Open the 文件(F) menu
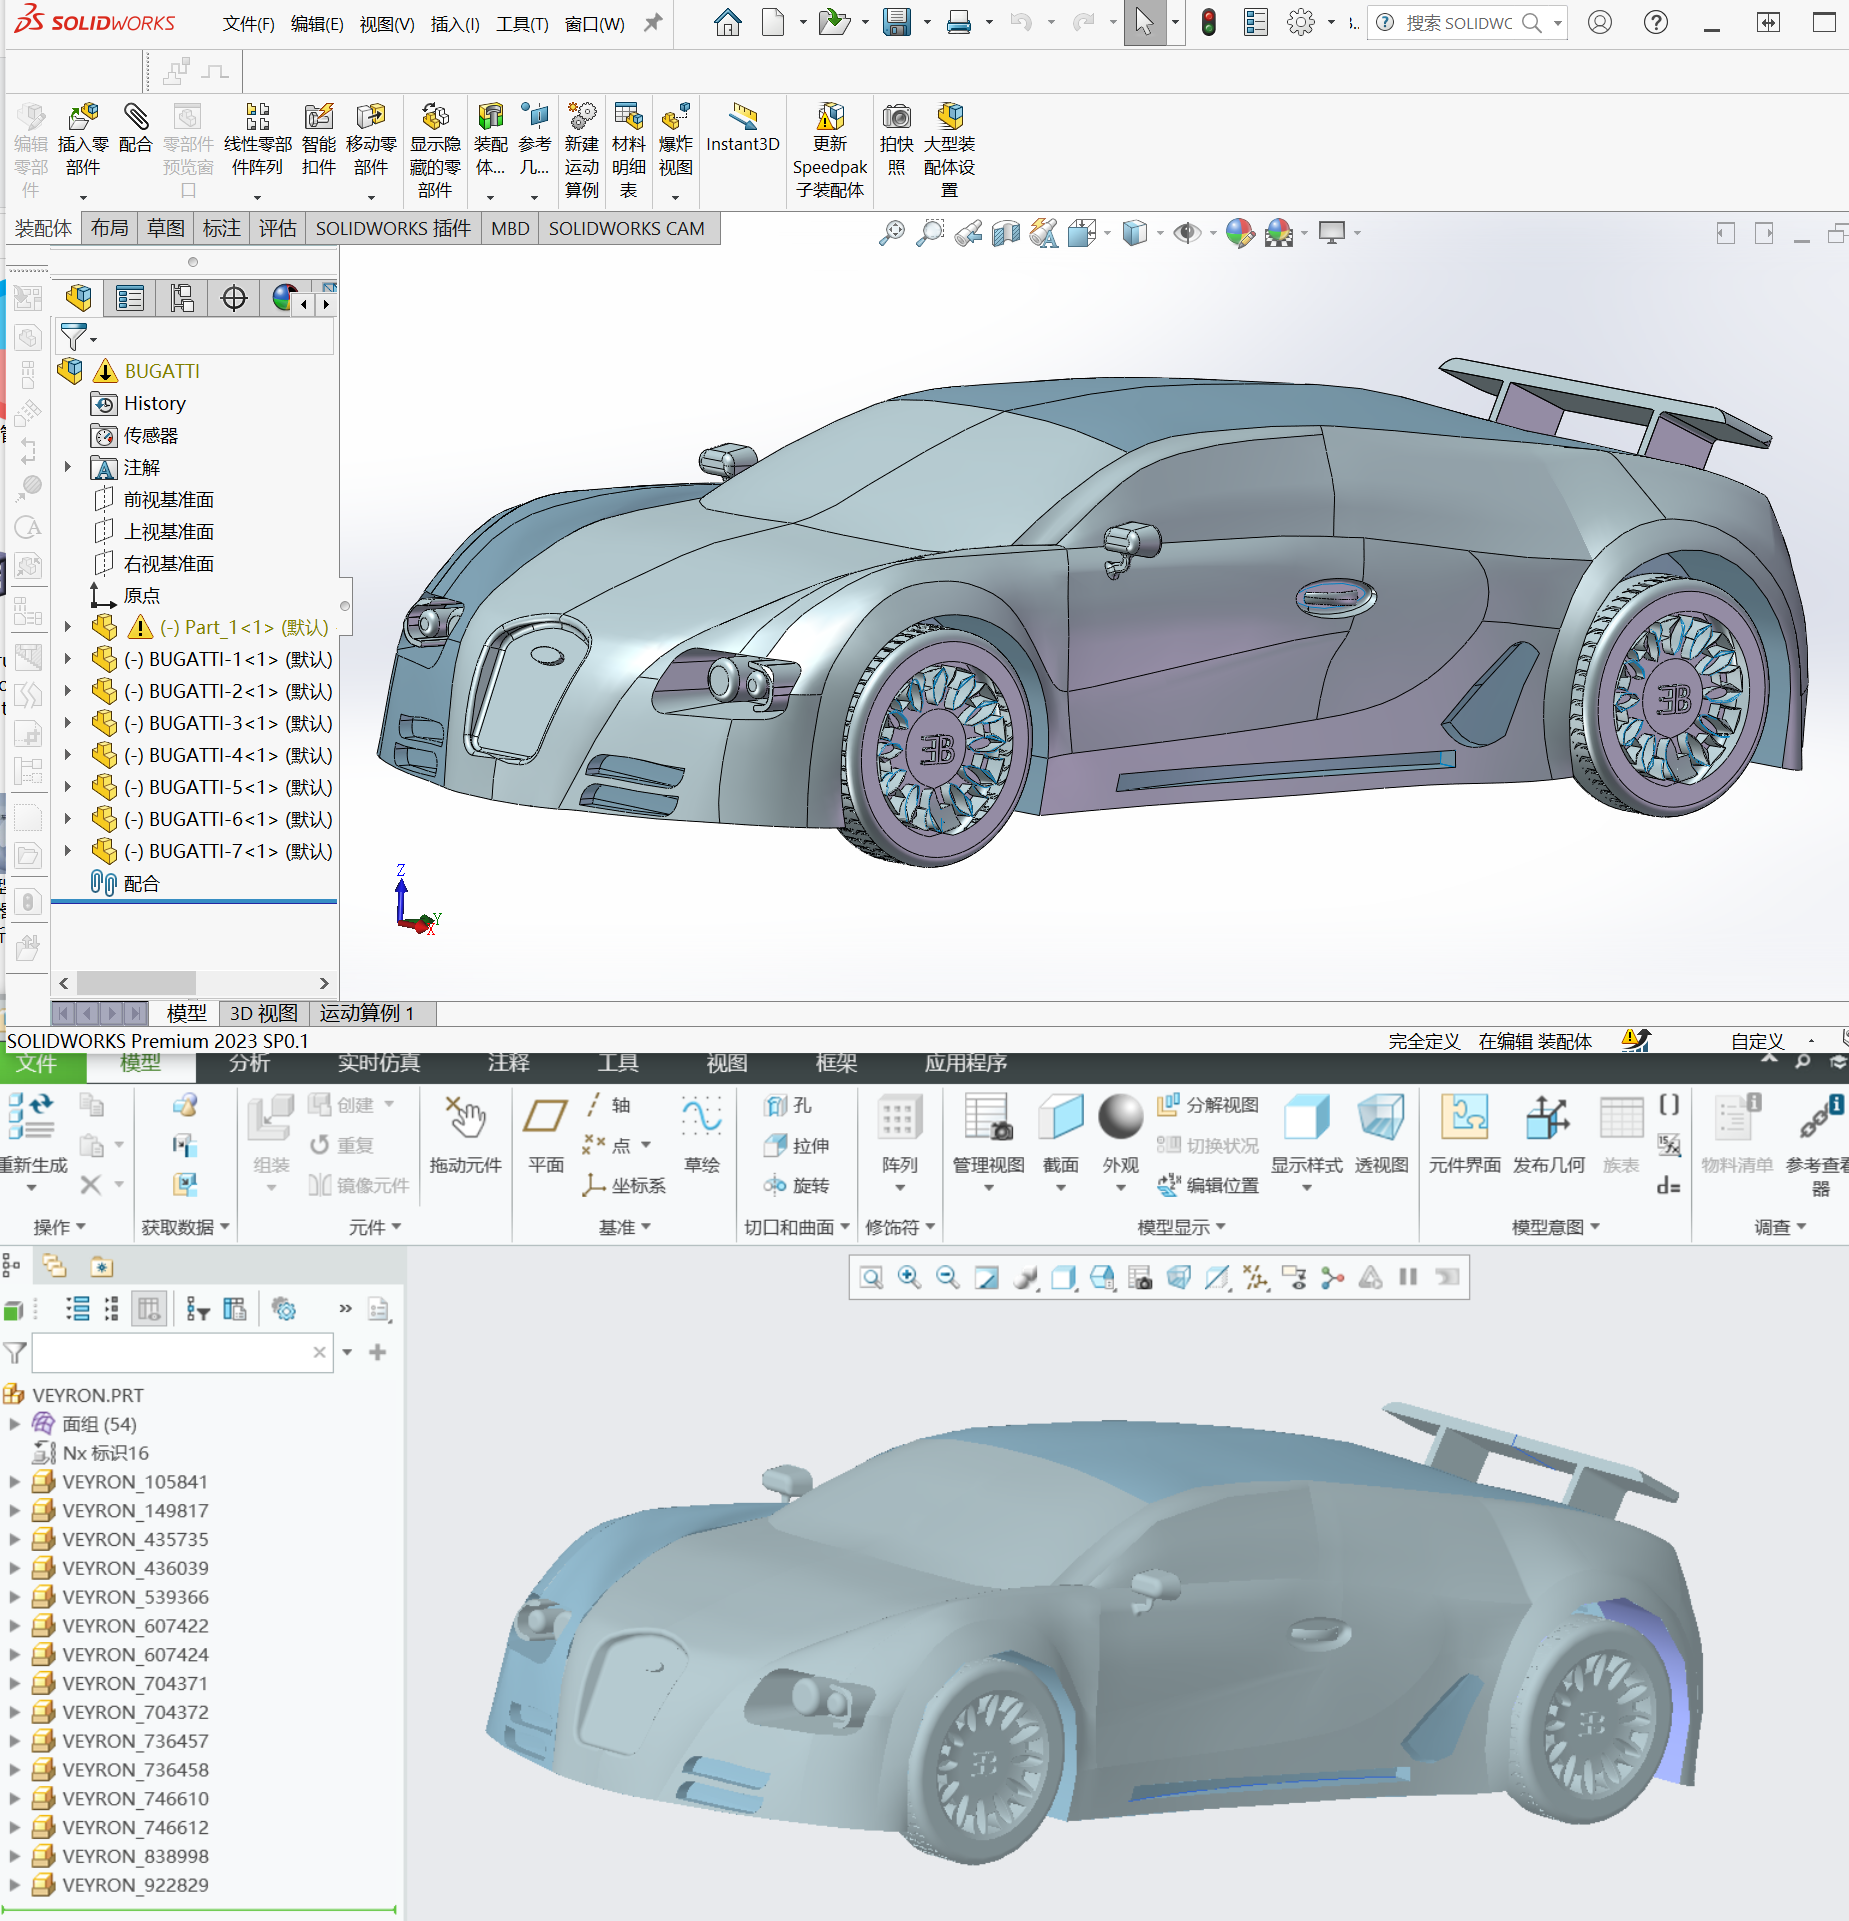Image resolution: width=1849 pixels, height=1921 pixels. point(248,23)
